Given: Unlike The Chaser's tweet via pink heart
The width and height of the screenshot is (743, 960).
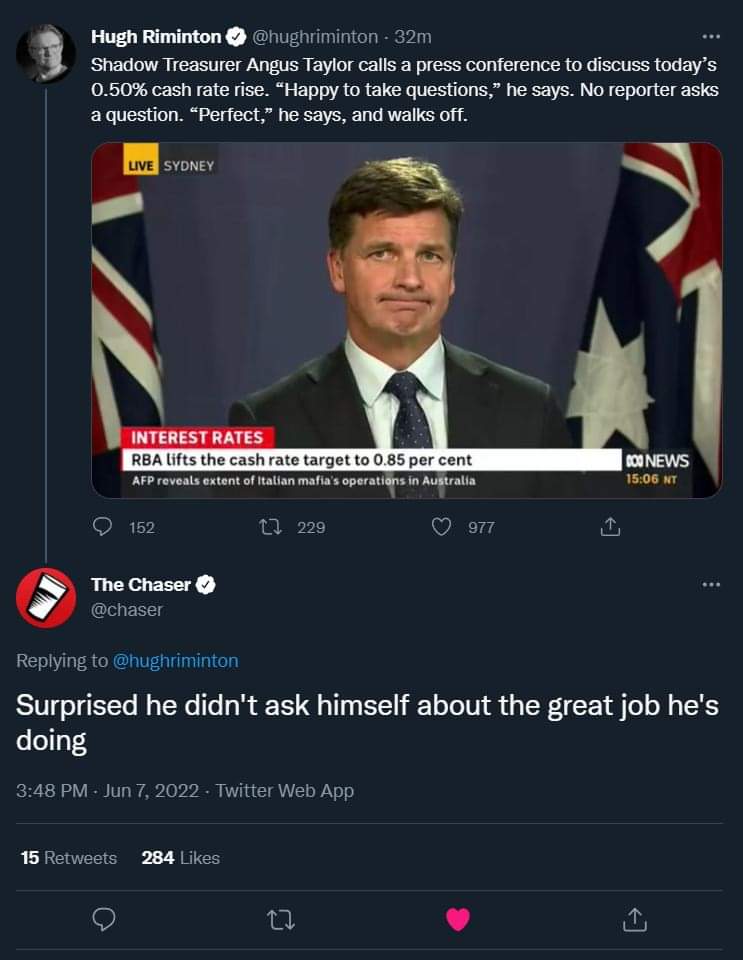Looking at the screenshot, I should 457,919.
